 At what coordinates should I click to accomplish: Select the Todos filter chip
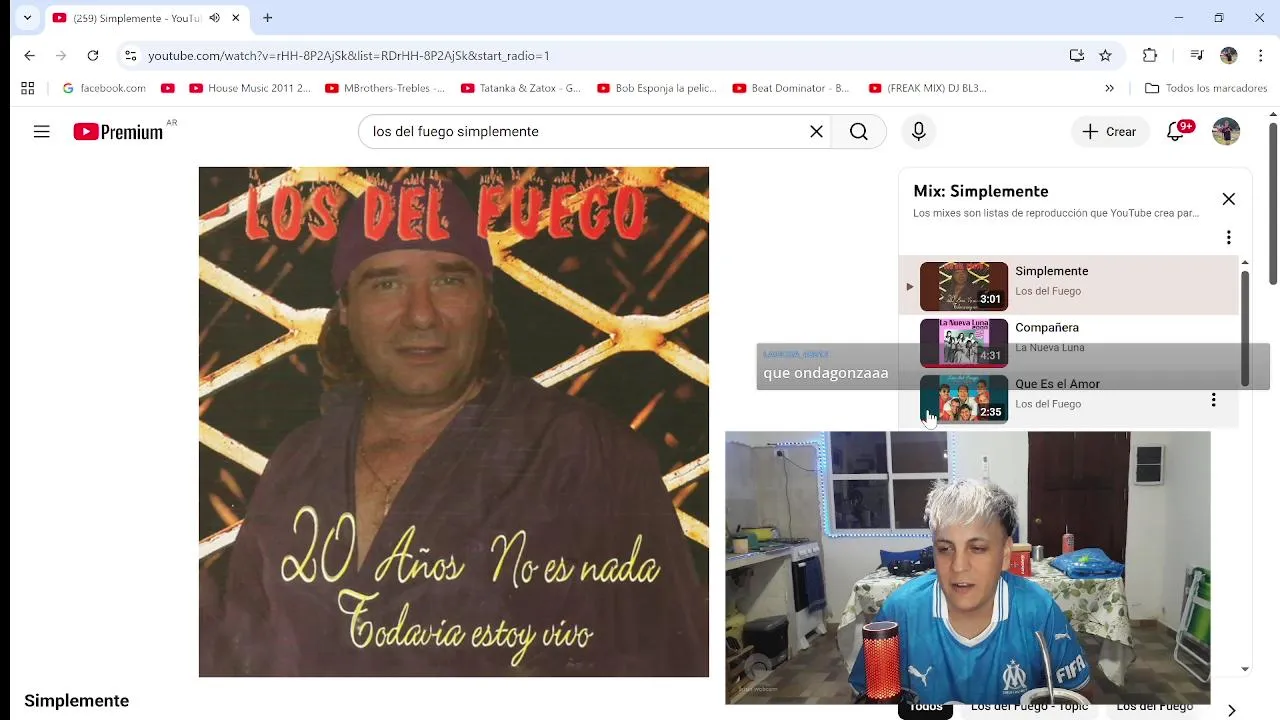[926, 706]
